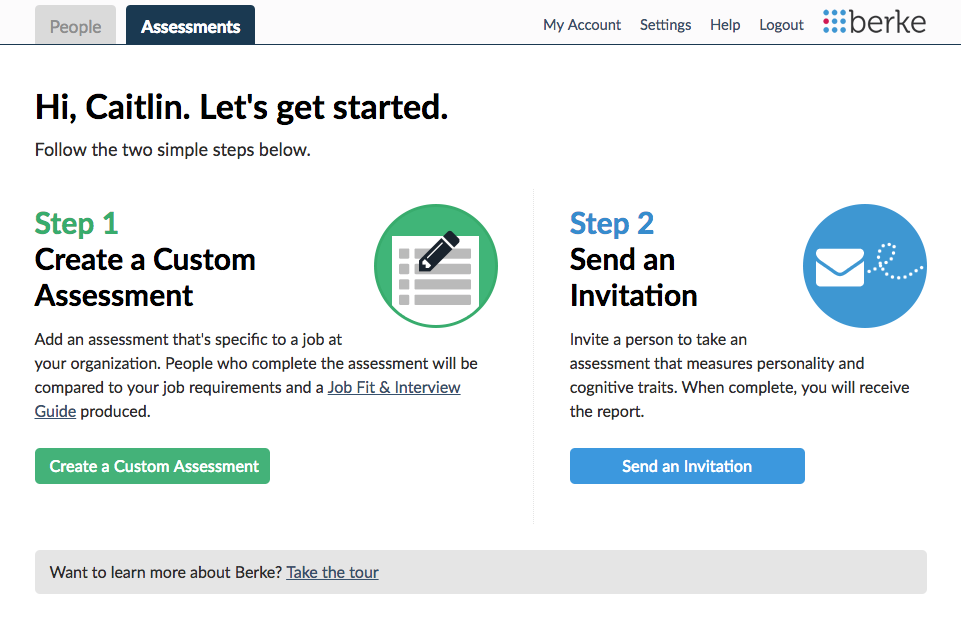The width and height of the screenshot is (961, 629).
Task: Click the Berke logo
Action: point(874,22)
